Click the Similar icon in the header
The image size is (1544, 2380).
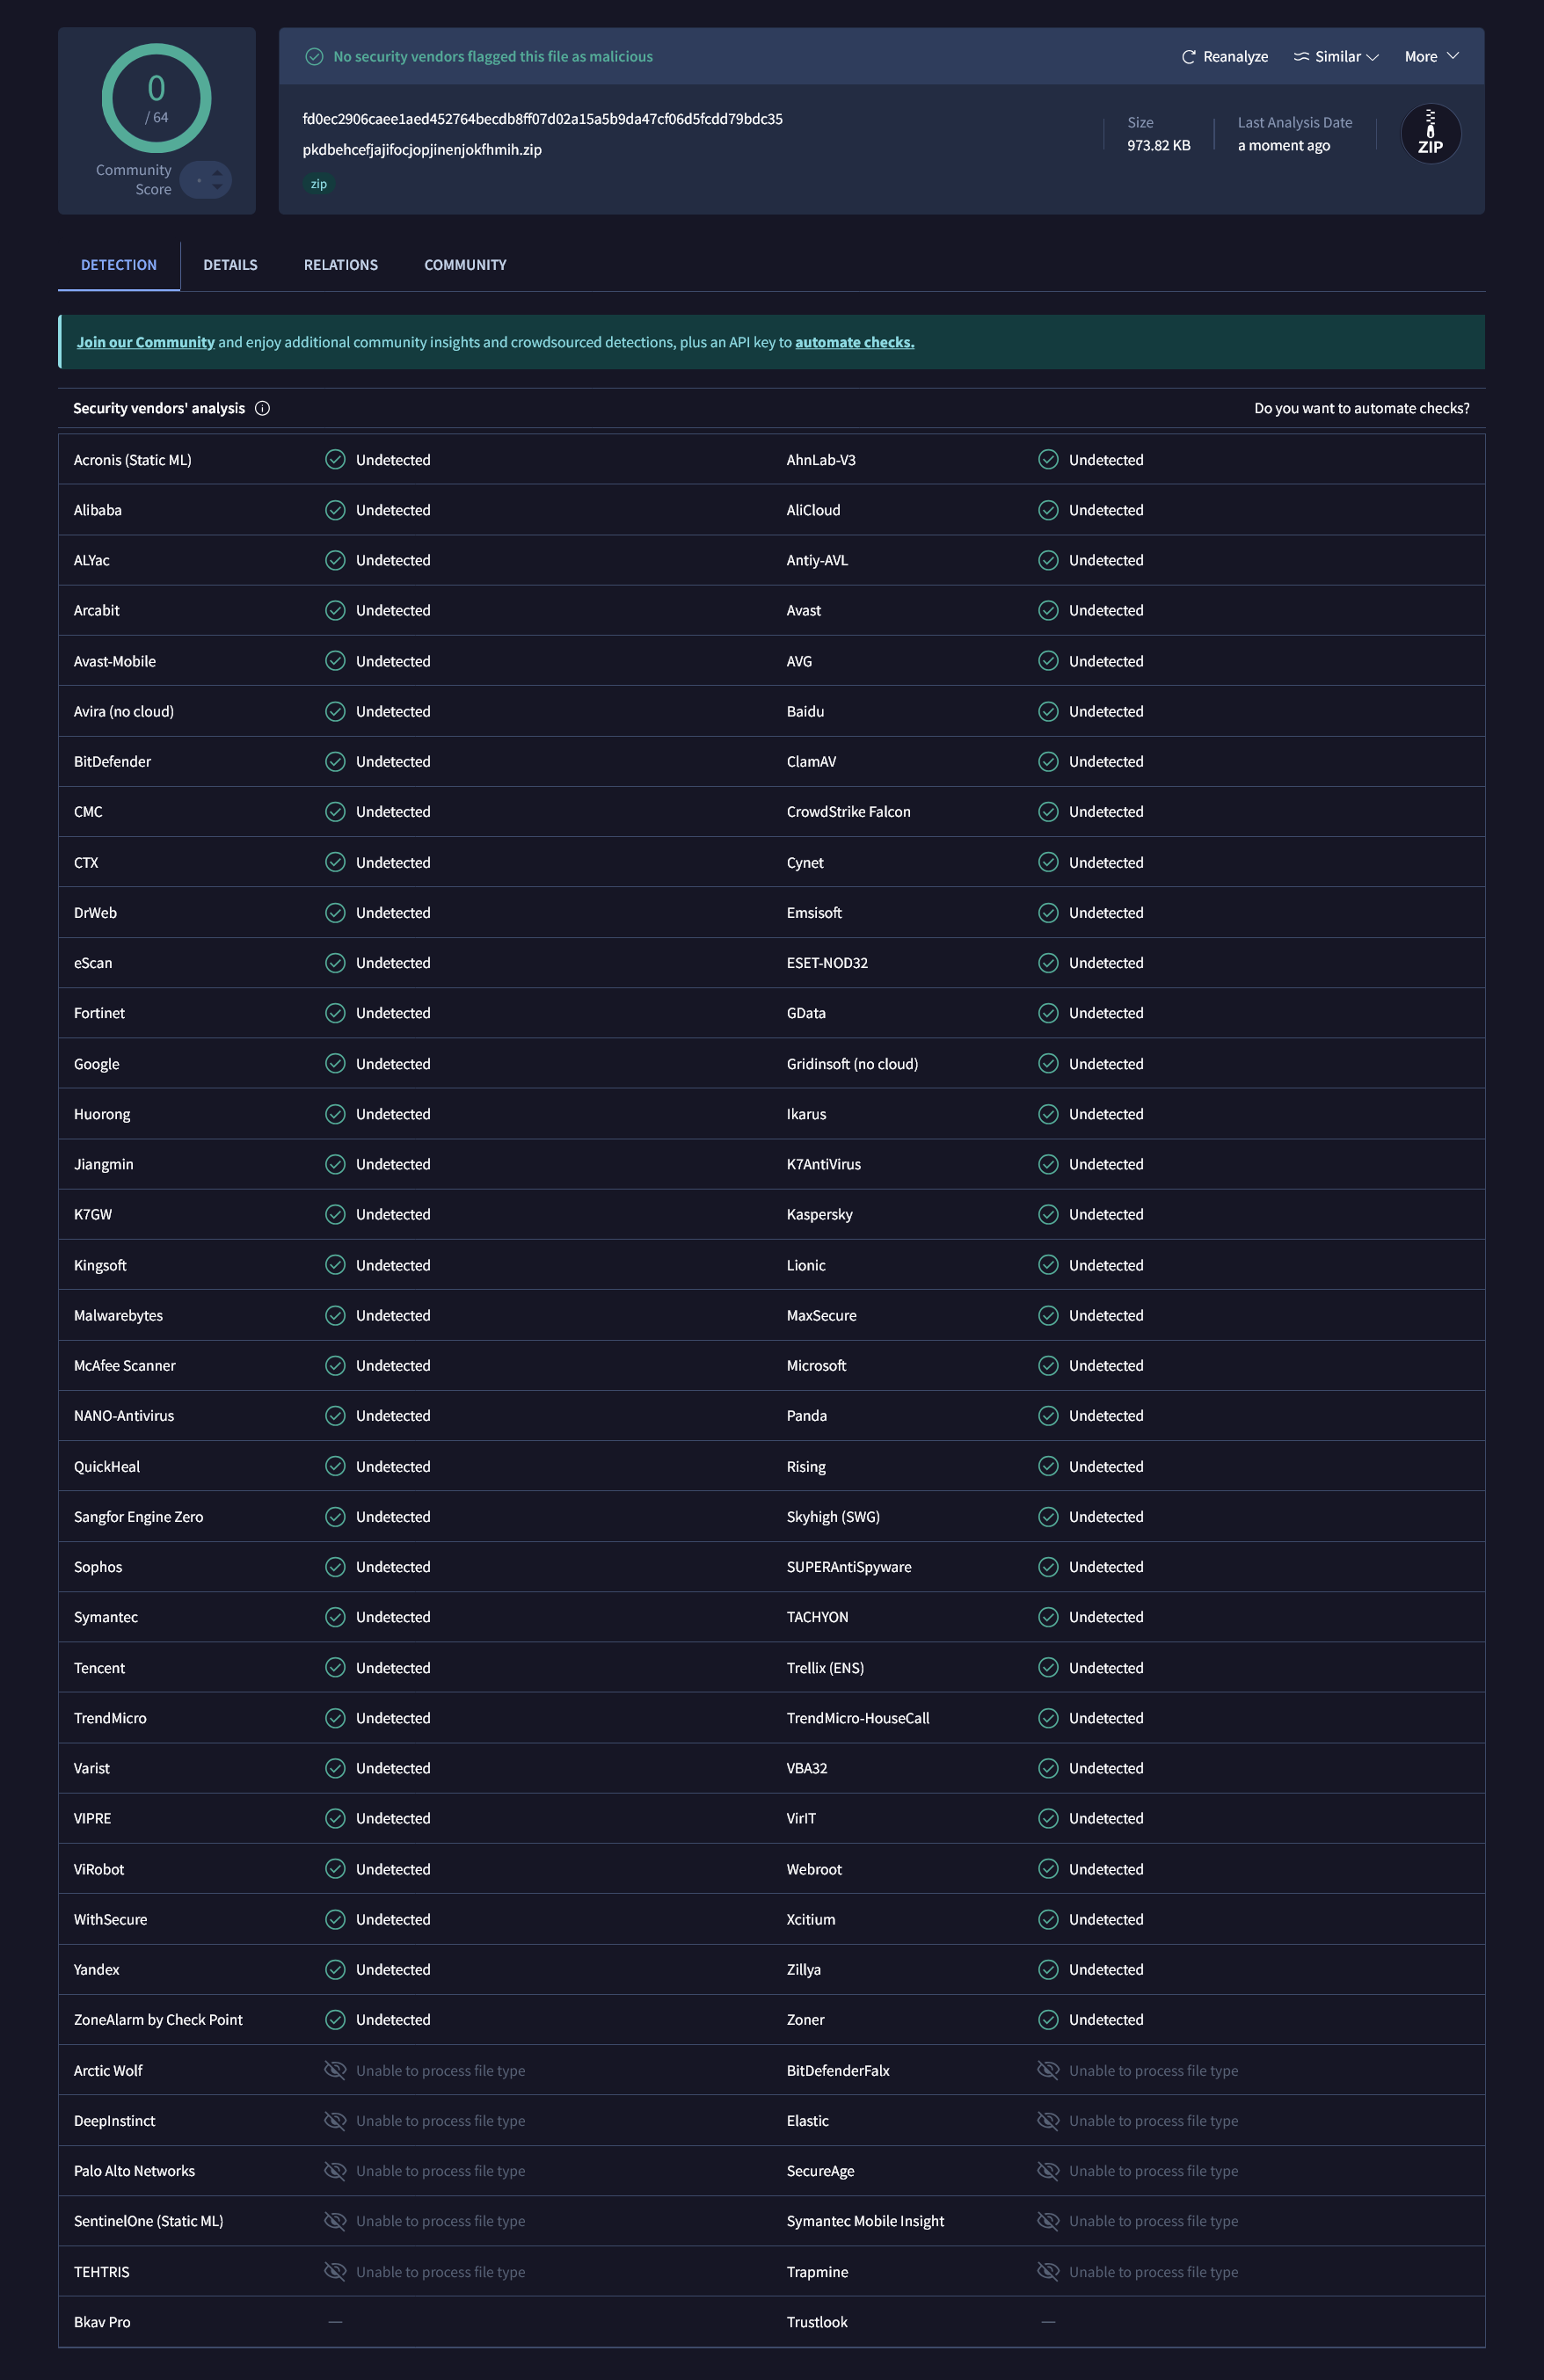pos(1301,57)
